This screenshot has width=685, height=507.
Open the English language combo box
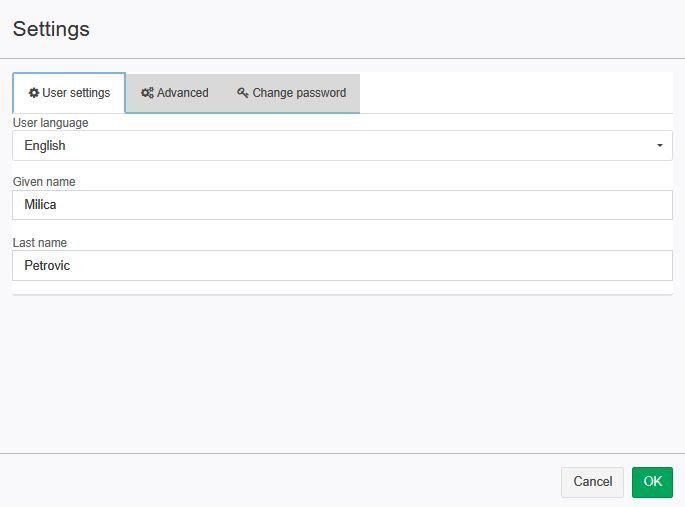coord(342,145)
